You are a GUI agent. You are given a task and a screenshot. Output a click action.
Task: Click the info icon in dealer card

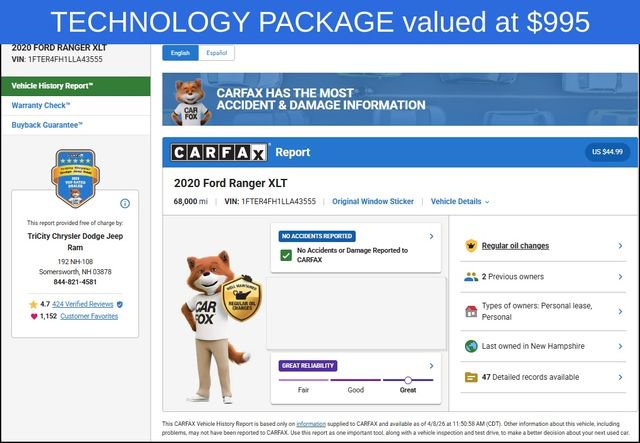[125, 203]
